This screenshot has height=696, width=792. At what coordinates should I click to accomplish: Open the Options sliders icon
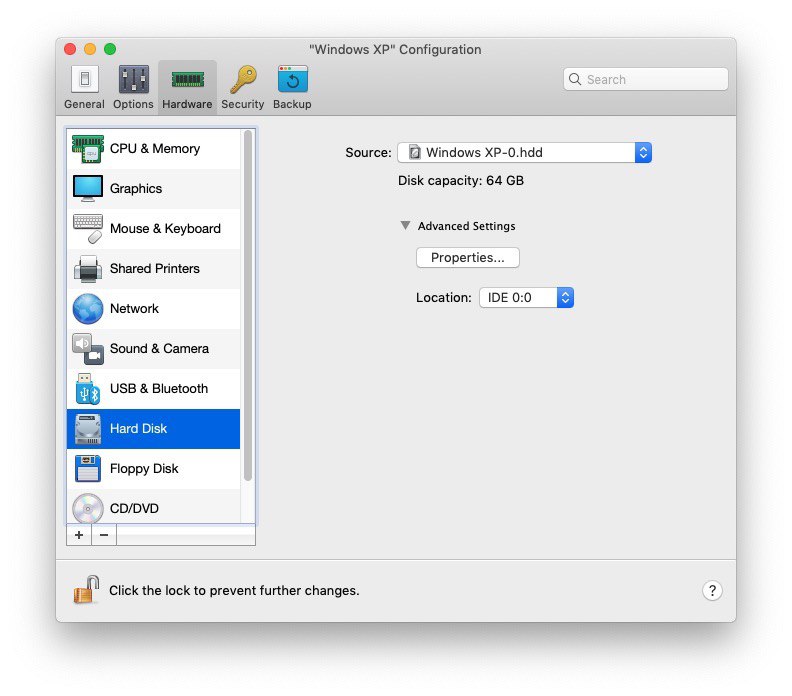(x=133, y=79)
